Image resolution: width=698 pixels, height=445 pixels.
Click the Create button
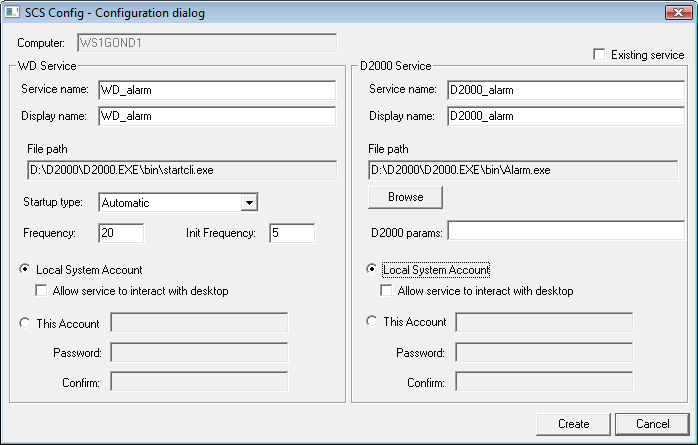(573, 424)
